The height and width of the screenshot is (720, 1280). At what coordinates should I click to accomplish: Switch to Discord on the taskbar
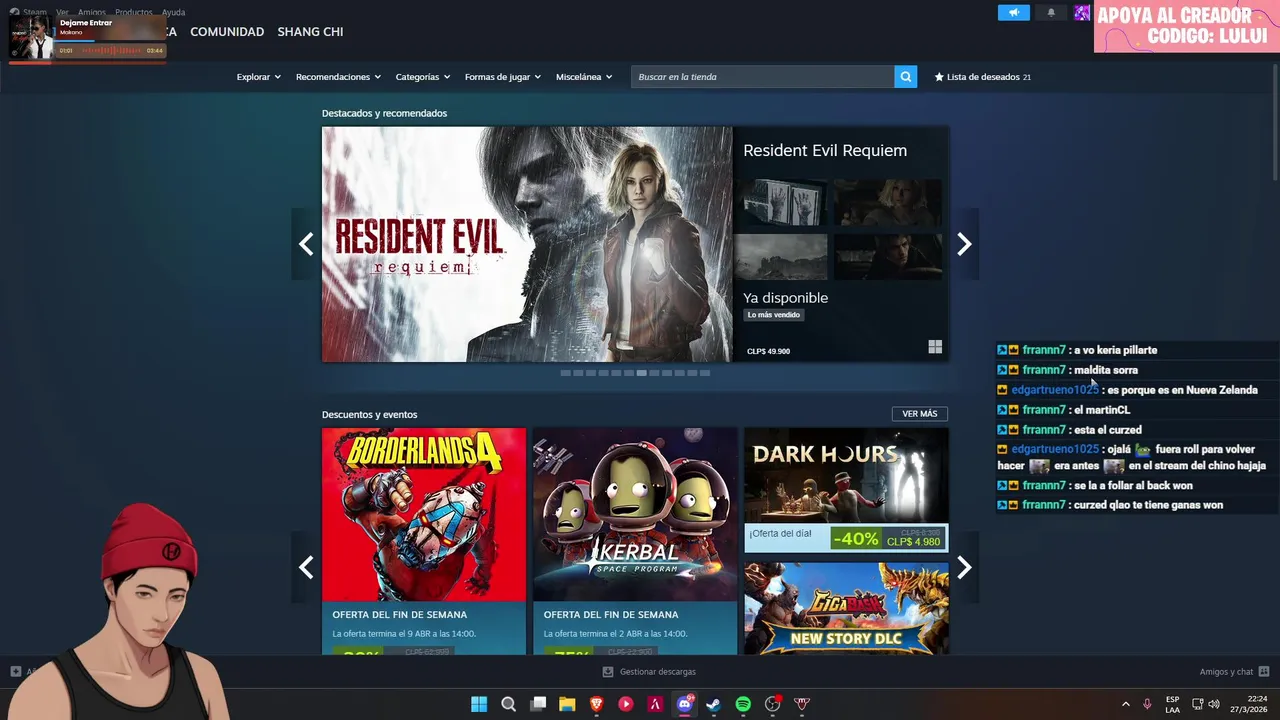(x=685, y=704)
